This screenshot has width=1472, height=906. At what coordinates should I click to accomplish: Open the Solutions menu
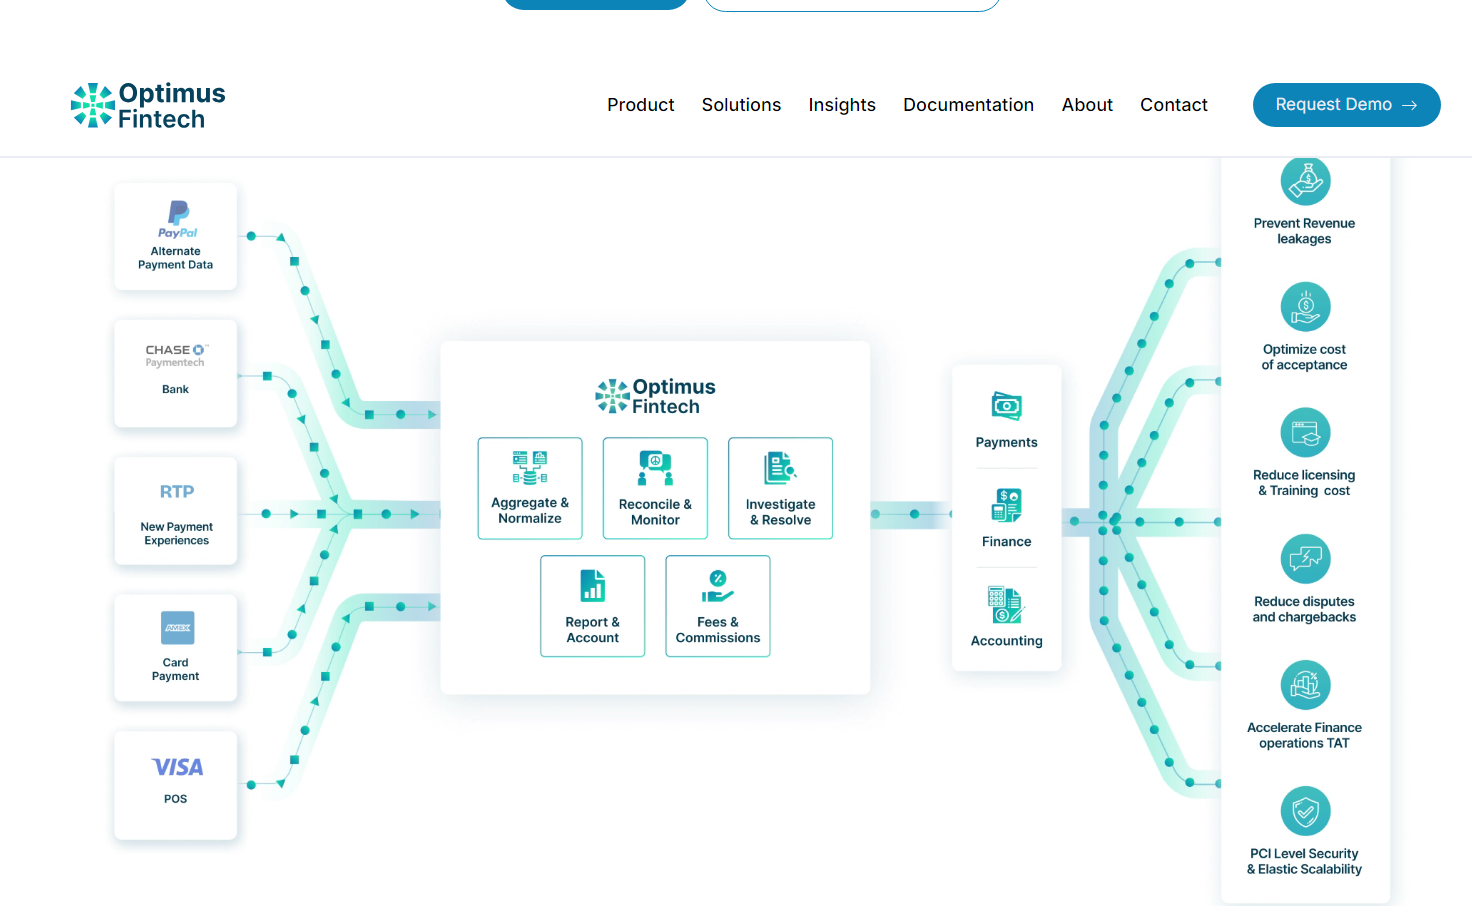coord(741,105)
